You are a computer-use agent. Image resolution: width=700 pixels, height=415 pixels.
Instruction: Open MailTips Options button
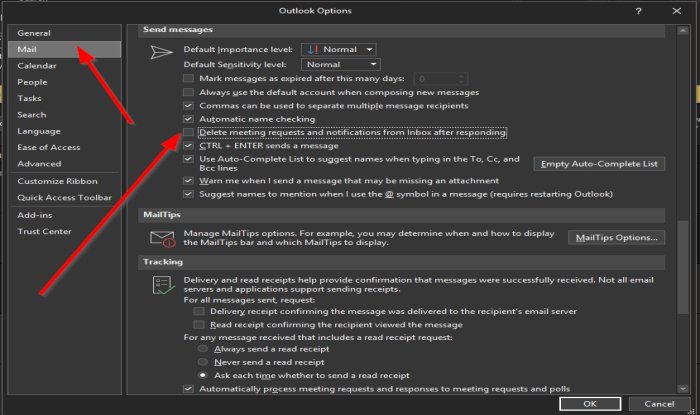617,238
